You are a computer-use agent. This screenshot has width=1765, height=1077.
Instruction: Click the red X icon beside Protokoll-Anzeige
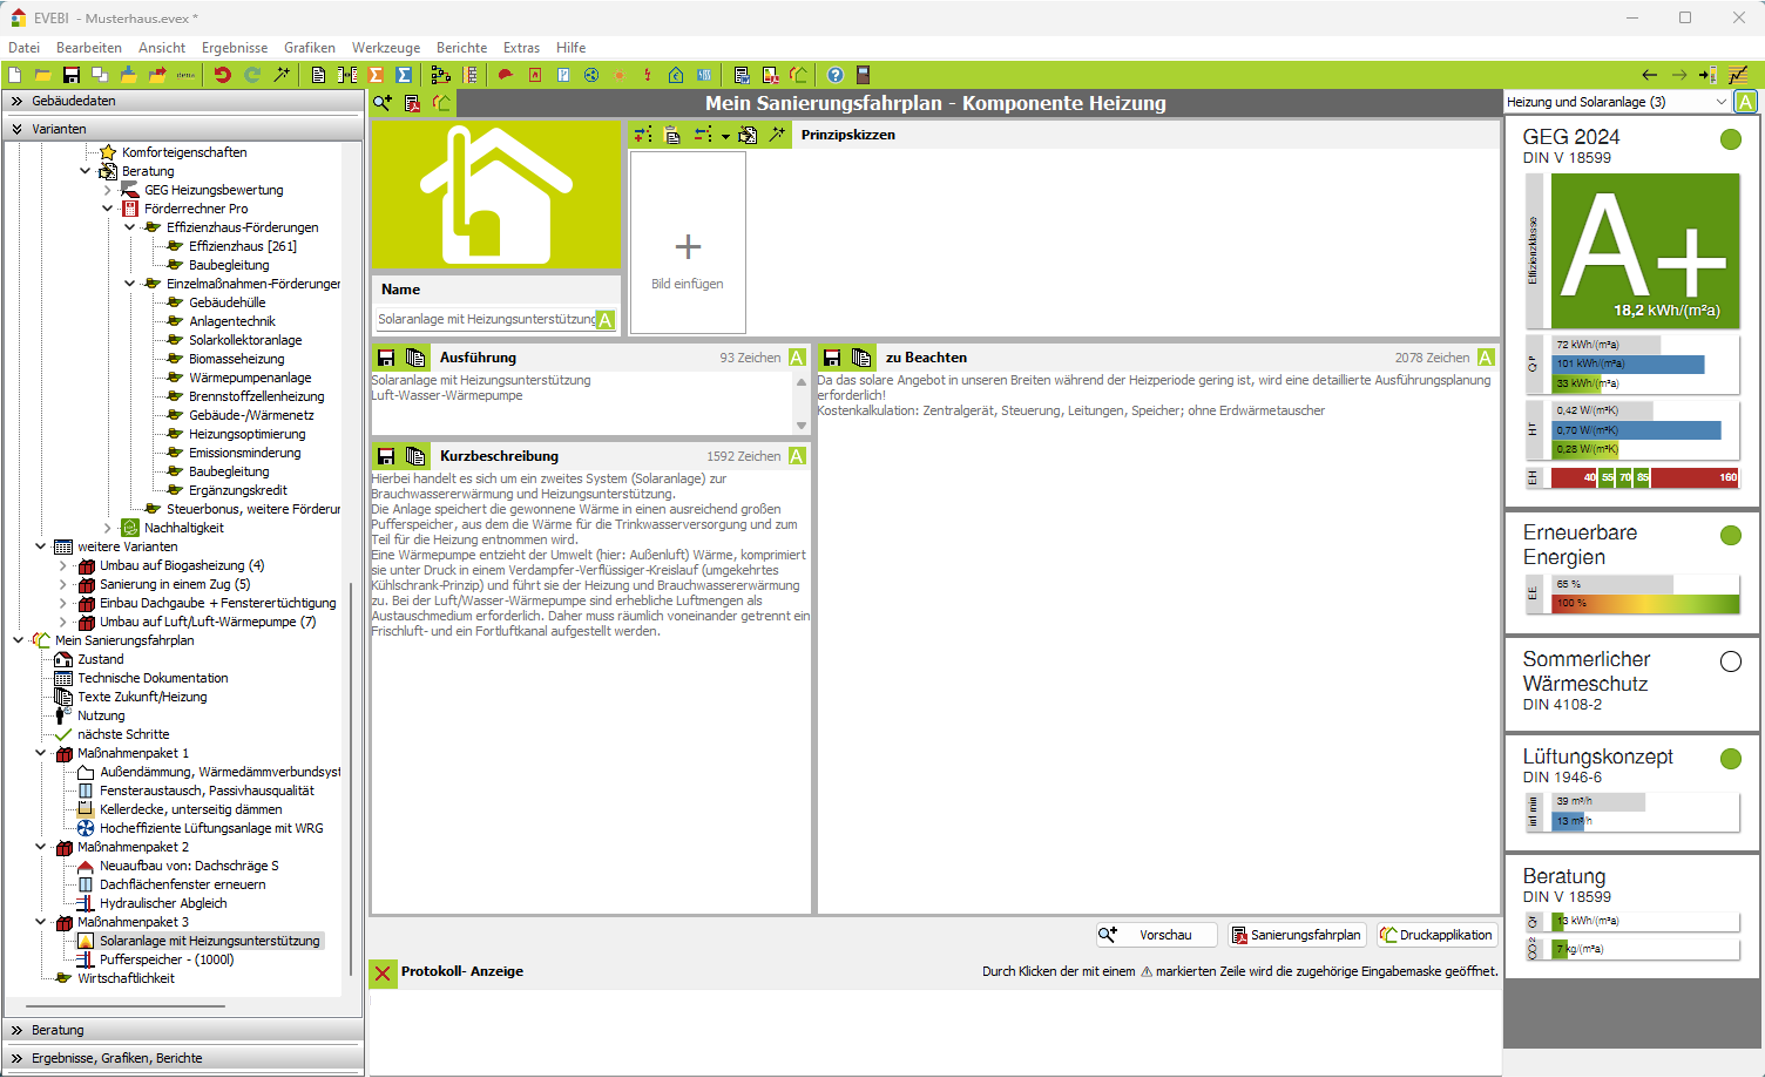pyautogui.click(x=383, y=972)
